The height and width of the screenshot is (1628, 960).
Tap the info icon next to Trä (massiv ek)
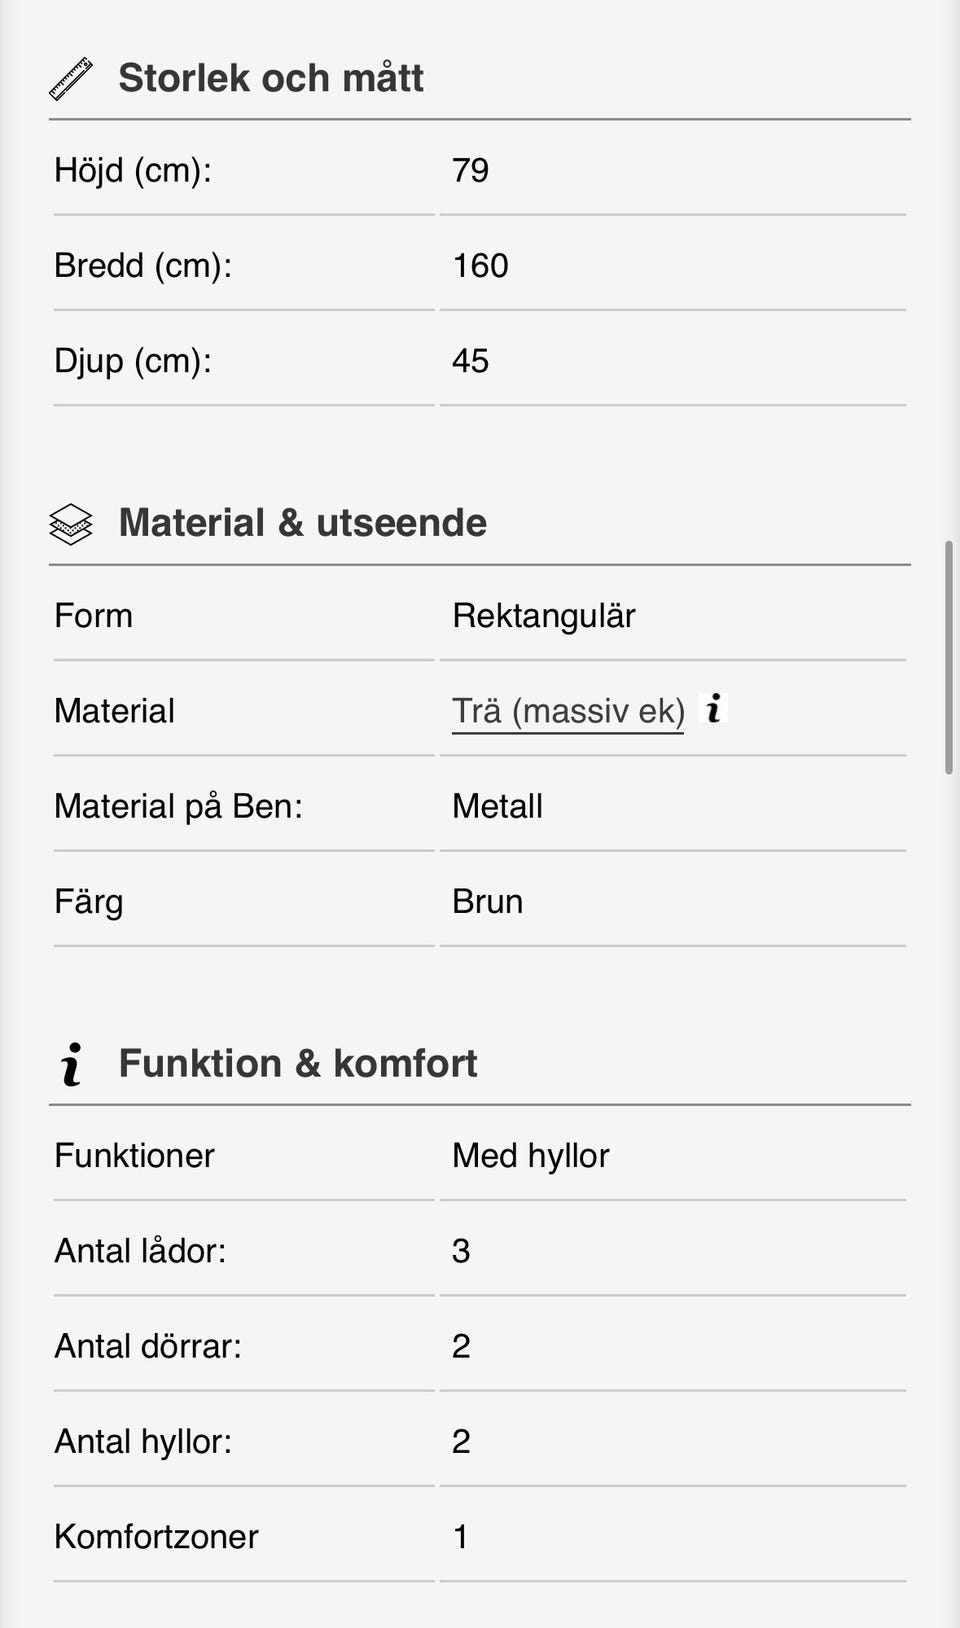(713, 709)
